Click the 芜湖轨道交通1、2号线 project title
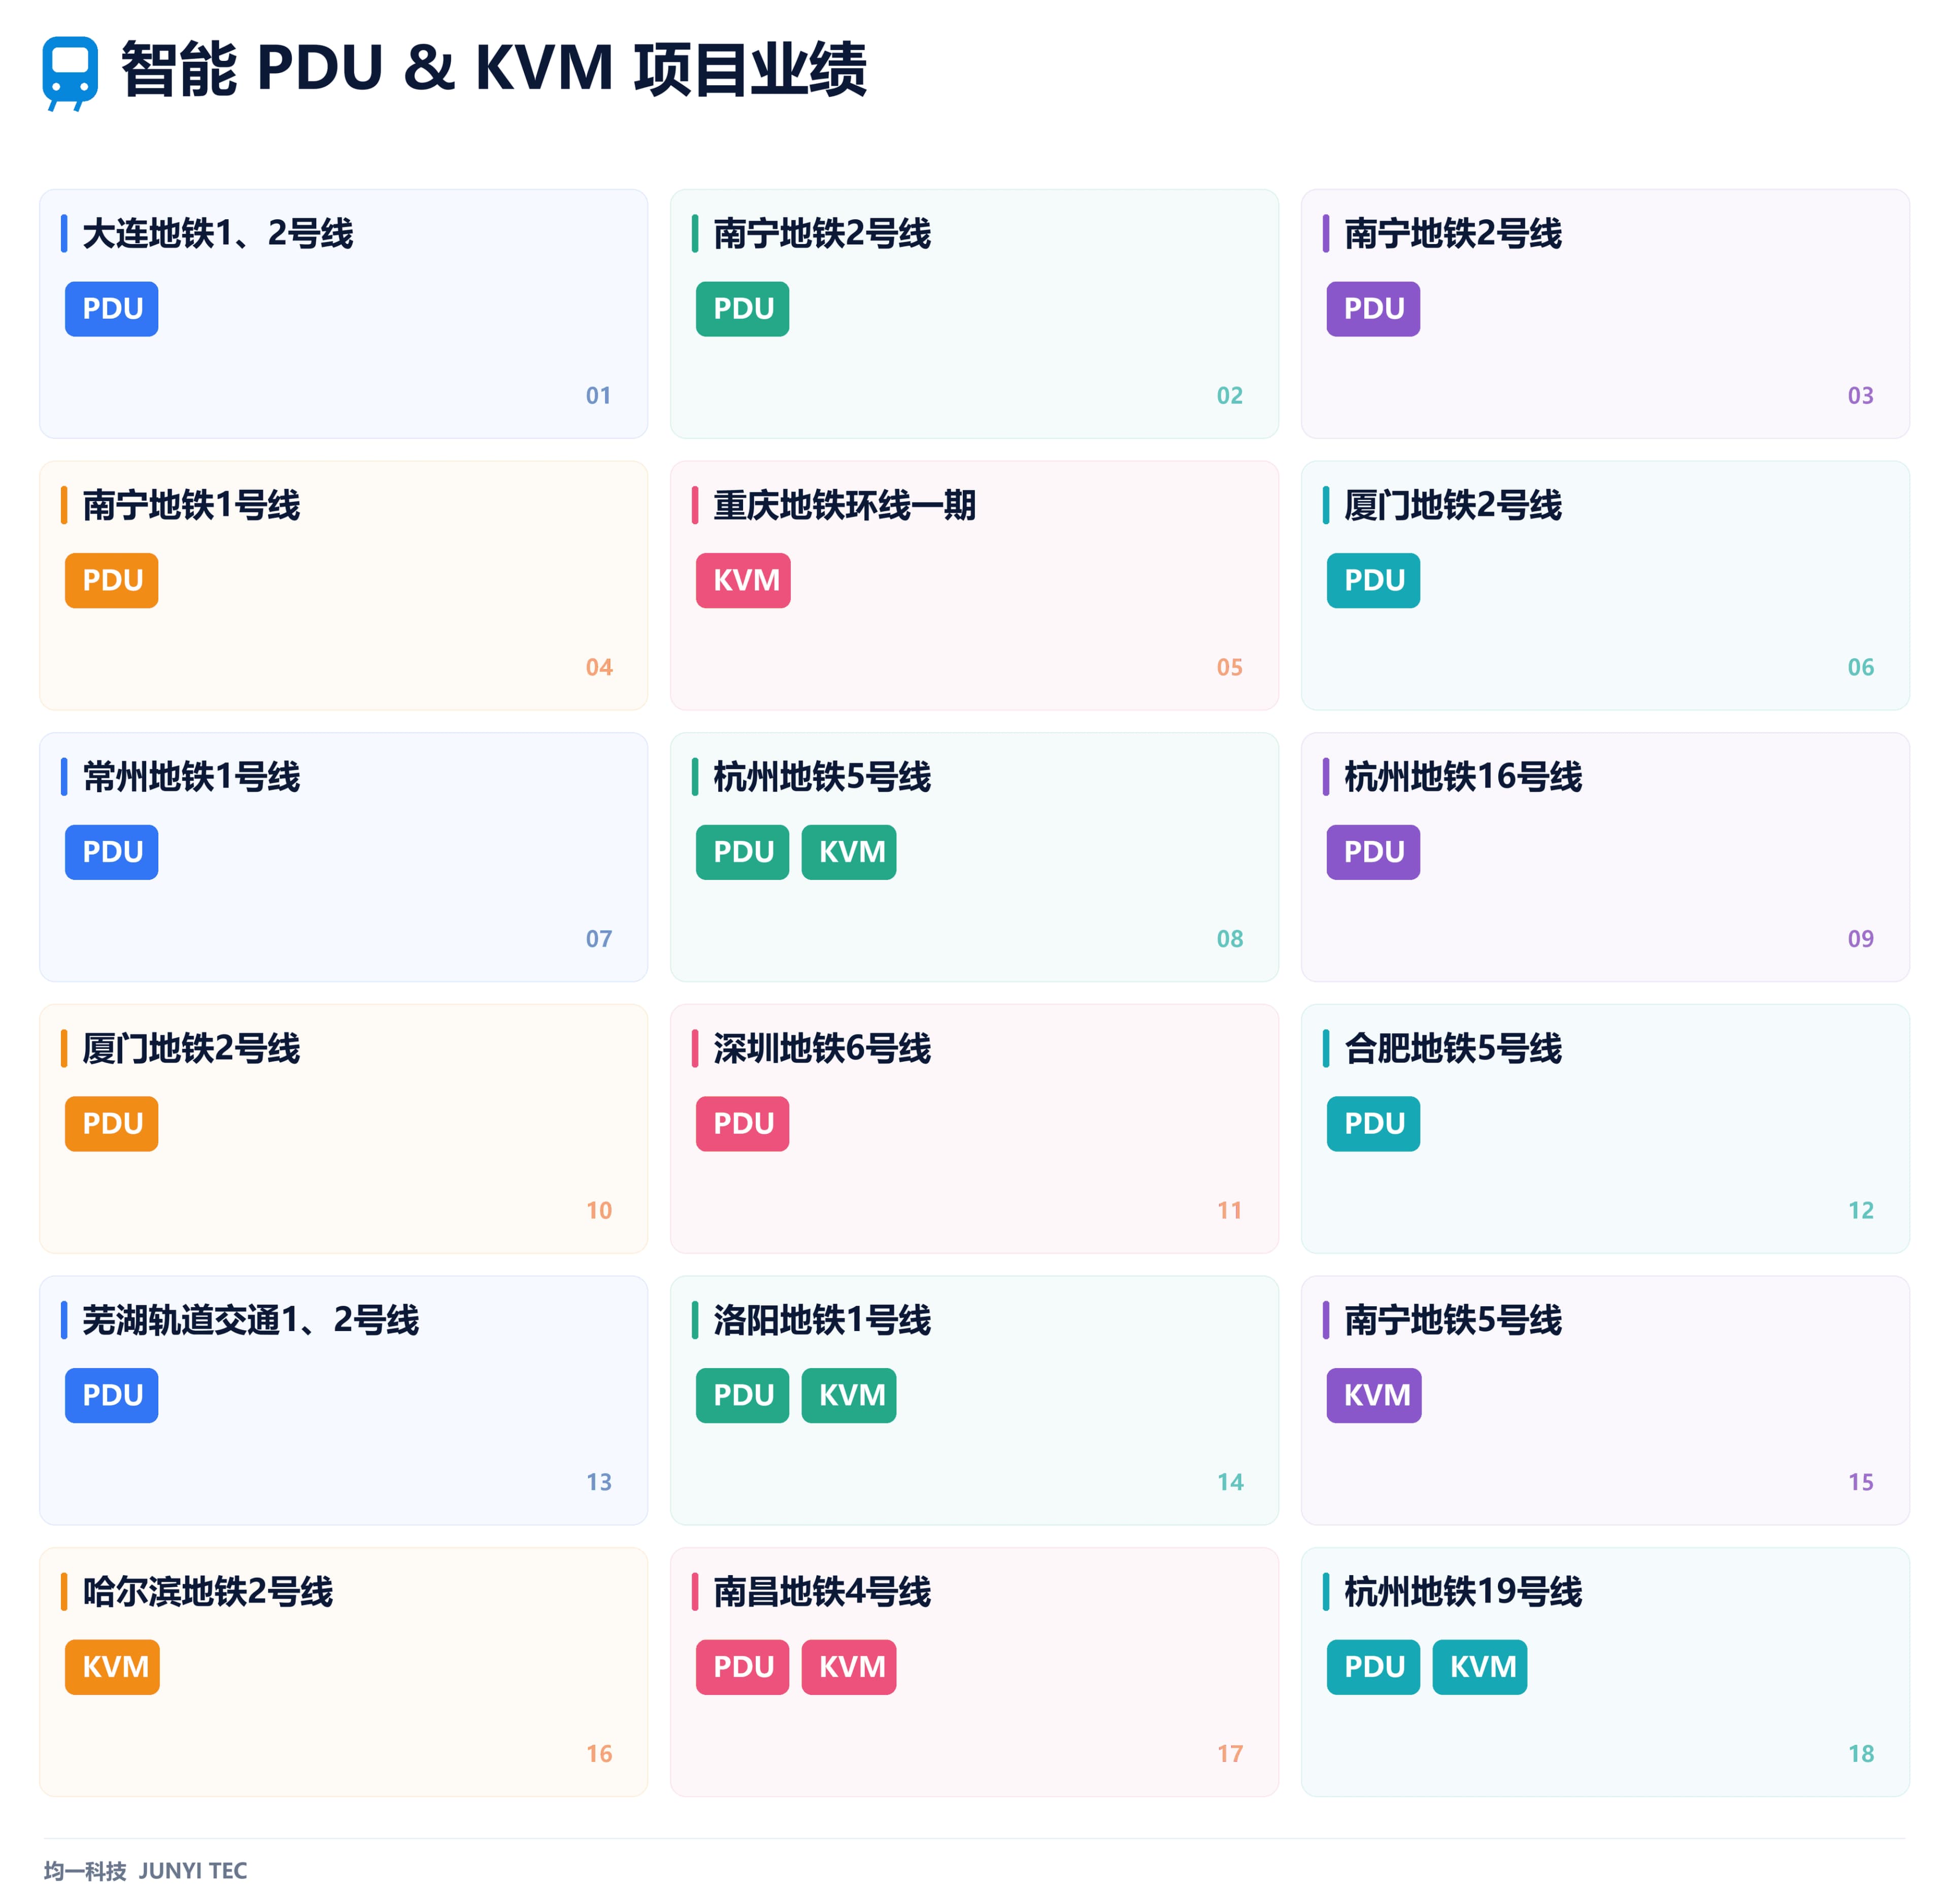This screenshot has height=1904, width=1949. 250,1320
